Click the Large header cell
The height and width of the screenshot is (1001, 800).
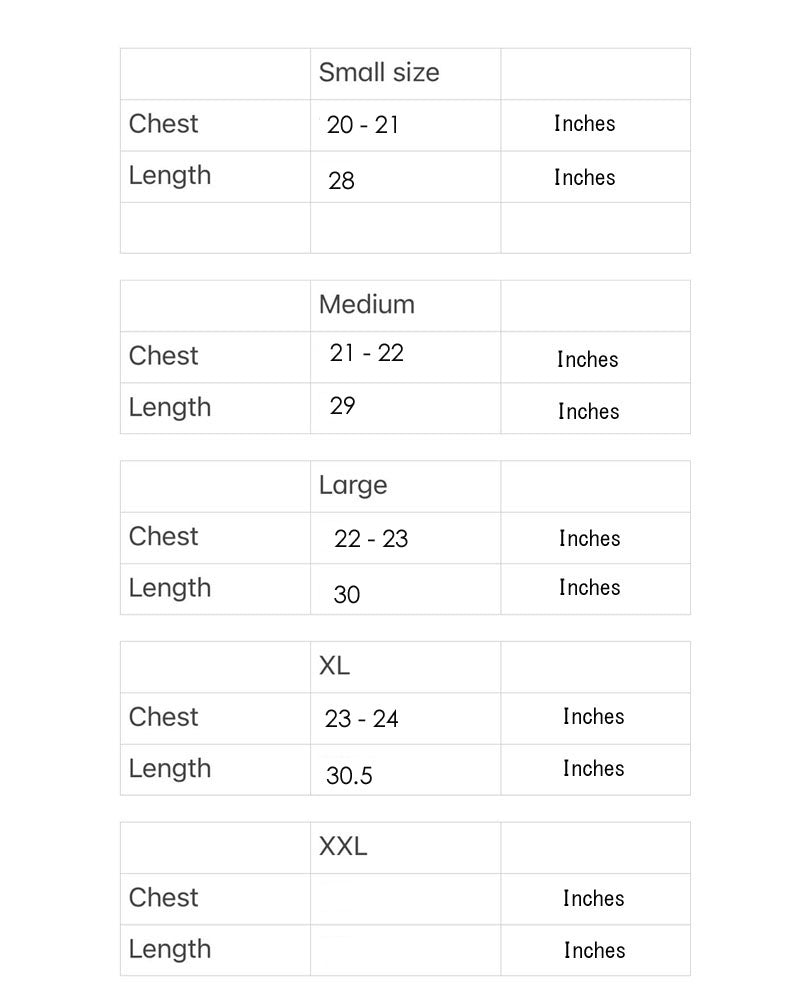(353, 486)
